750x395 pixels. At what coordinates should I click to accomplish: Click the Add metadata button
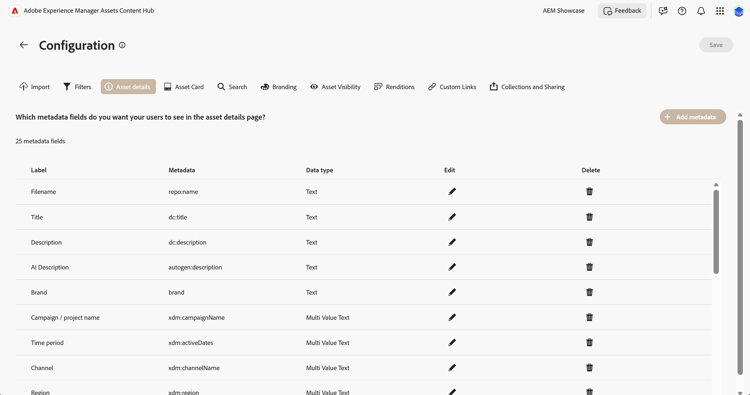(x=693, y=117)
